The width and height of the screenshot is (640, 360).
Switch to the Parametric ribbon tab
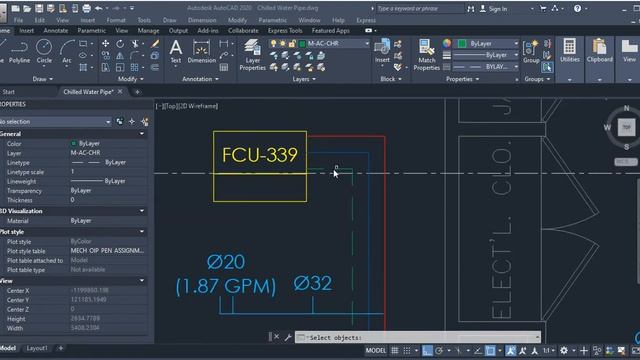coord(91,31)
